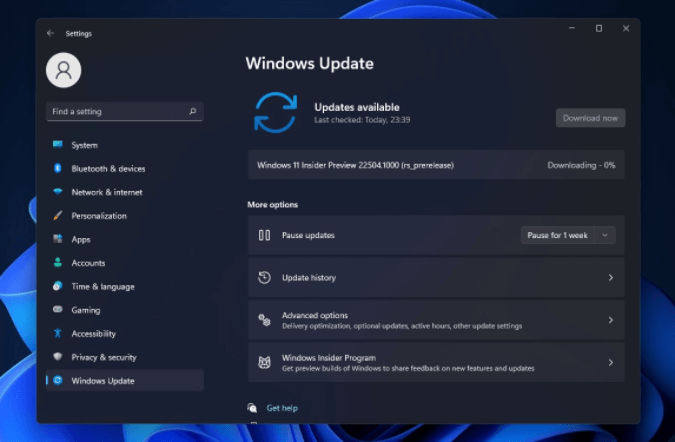
Task: Click the large sync arrows icon
Action: pyautogui.click(x=276, y=112)
